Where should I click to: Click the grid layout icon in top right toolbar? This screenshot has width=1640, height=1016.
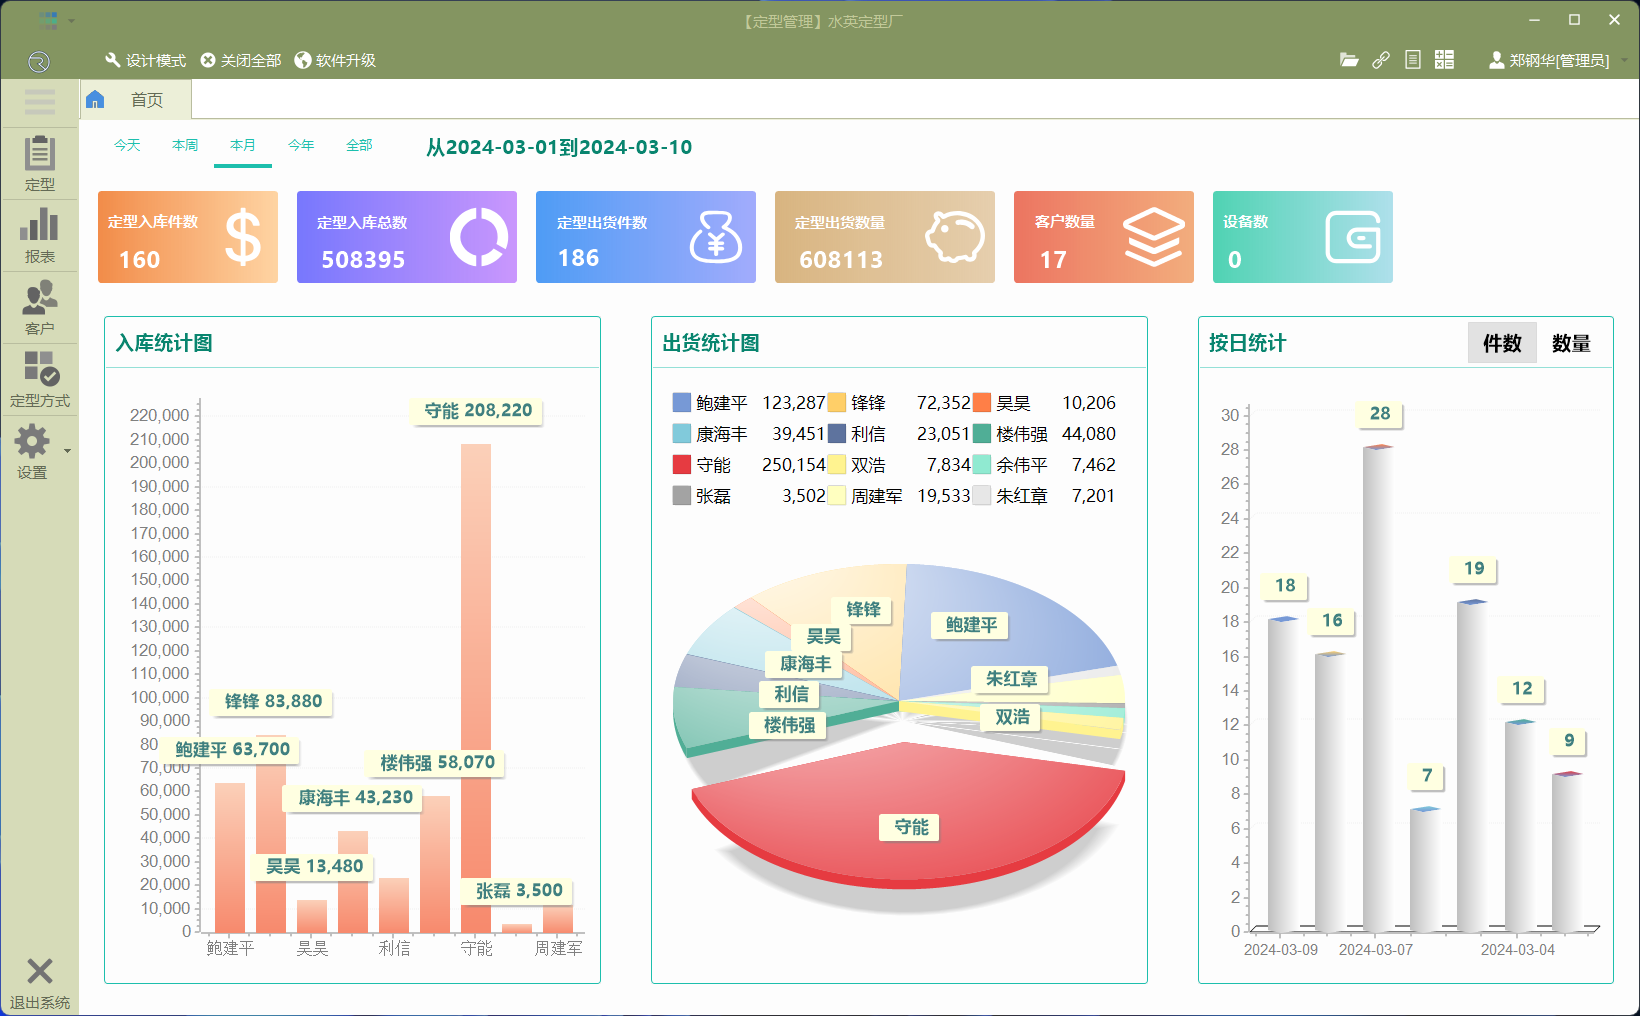(x=1444, y=60)
